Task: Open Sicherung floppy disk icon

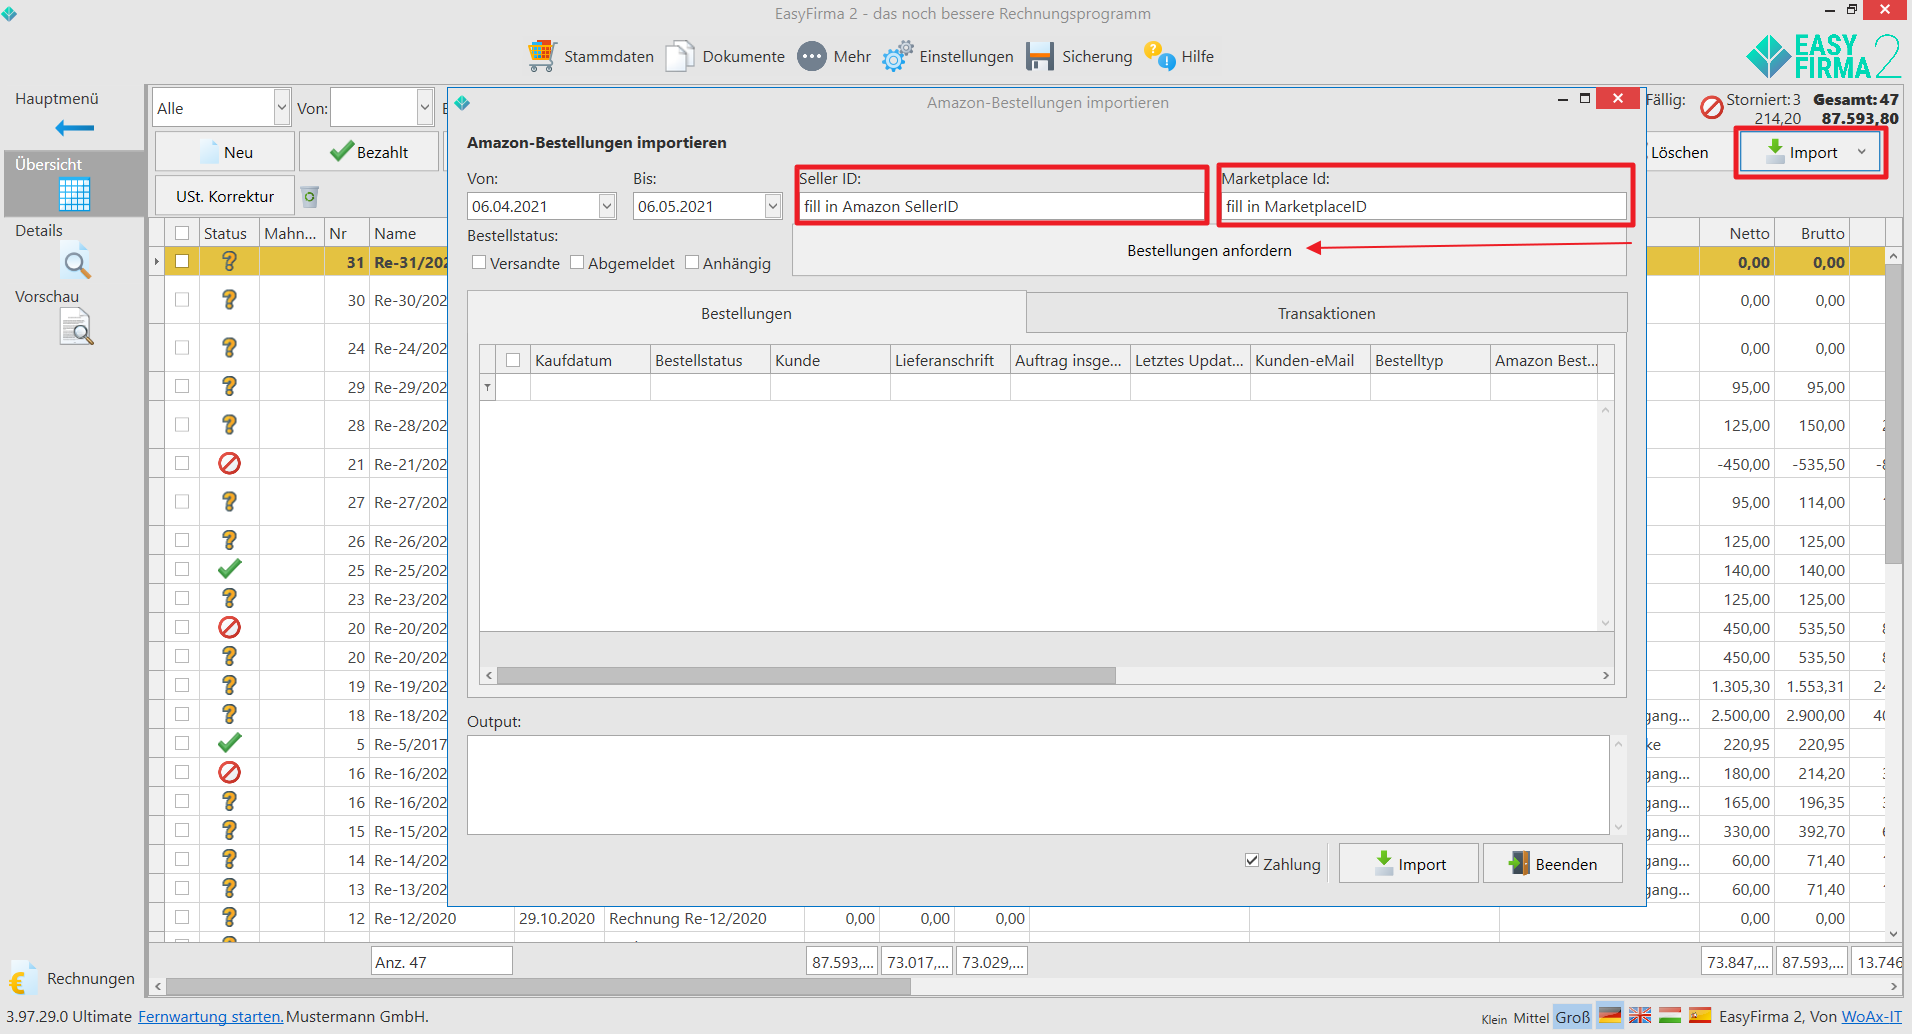Action: click(1040, 56)
